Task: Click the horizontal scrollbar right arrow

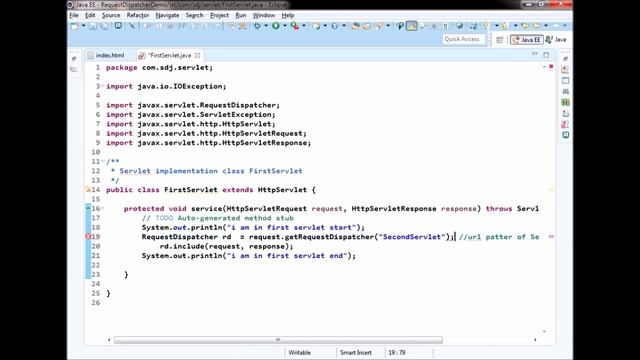Action: 535,340
